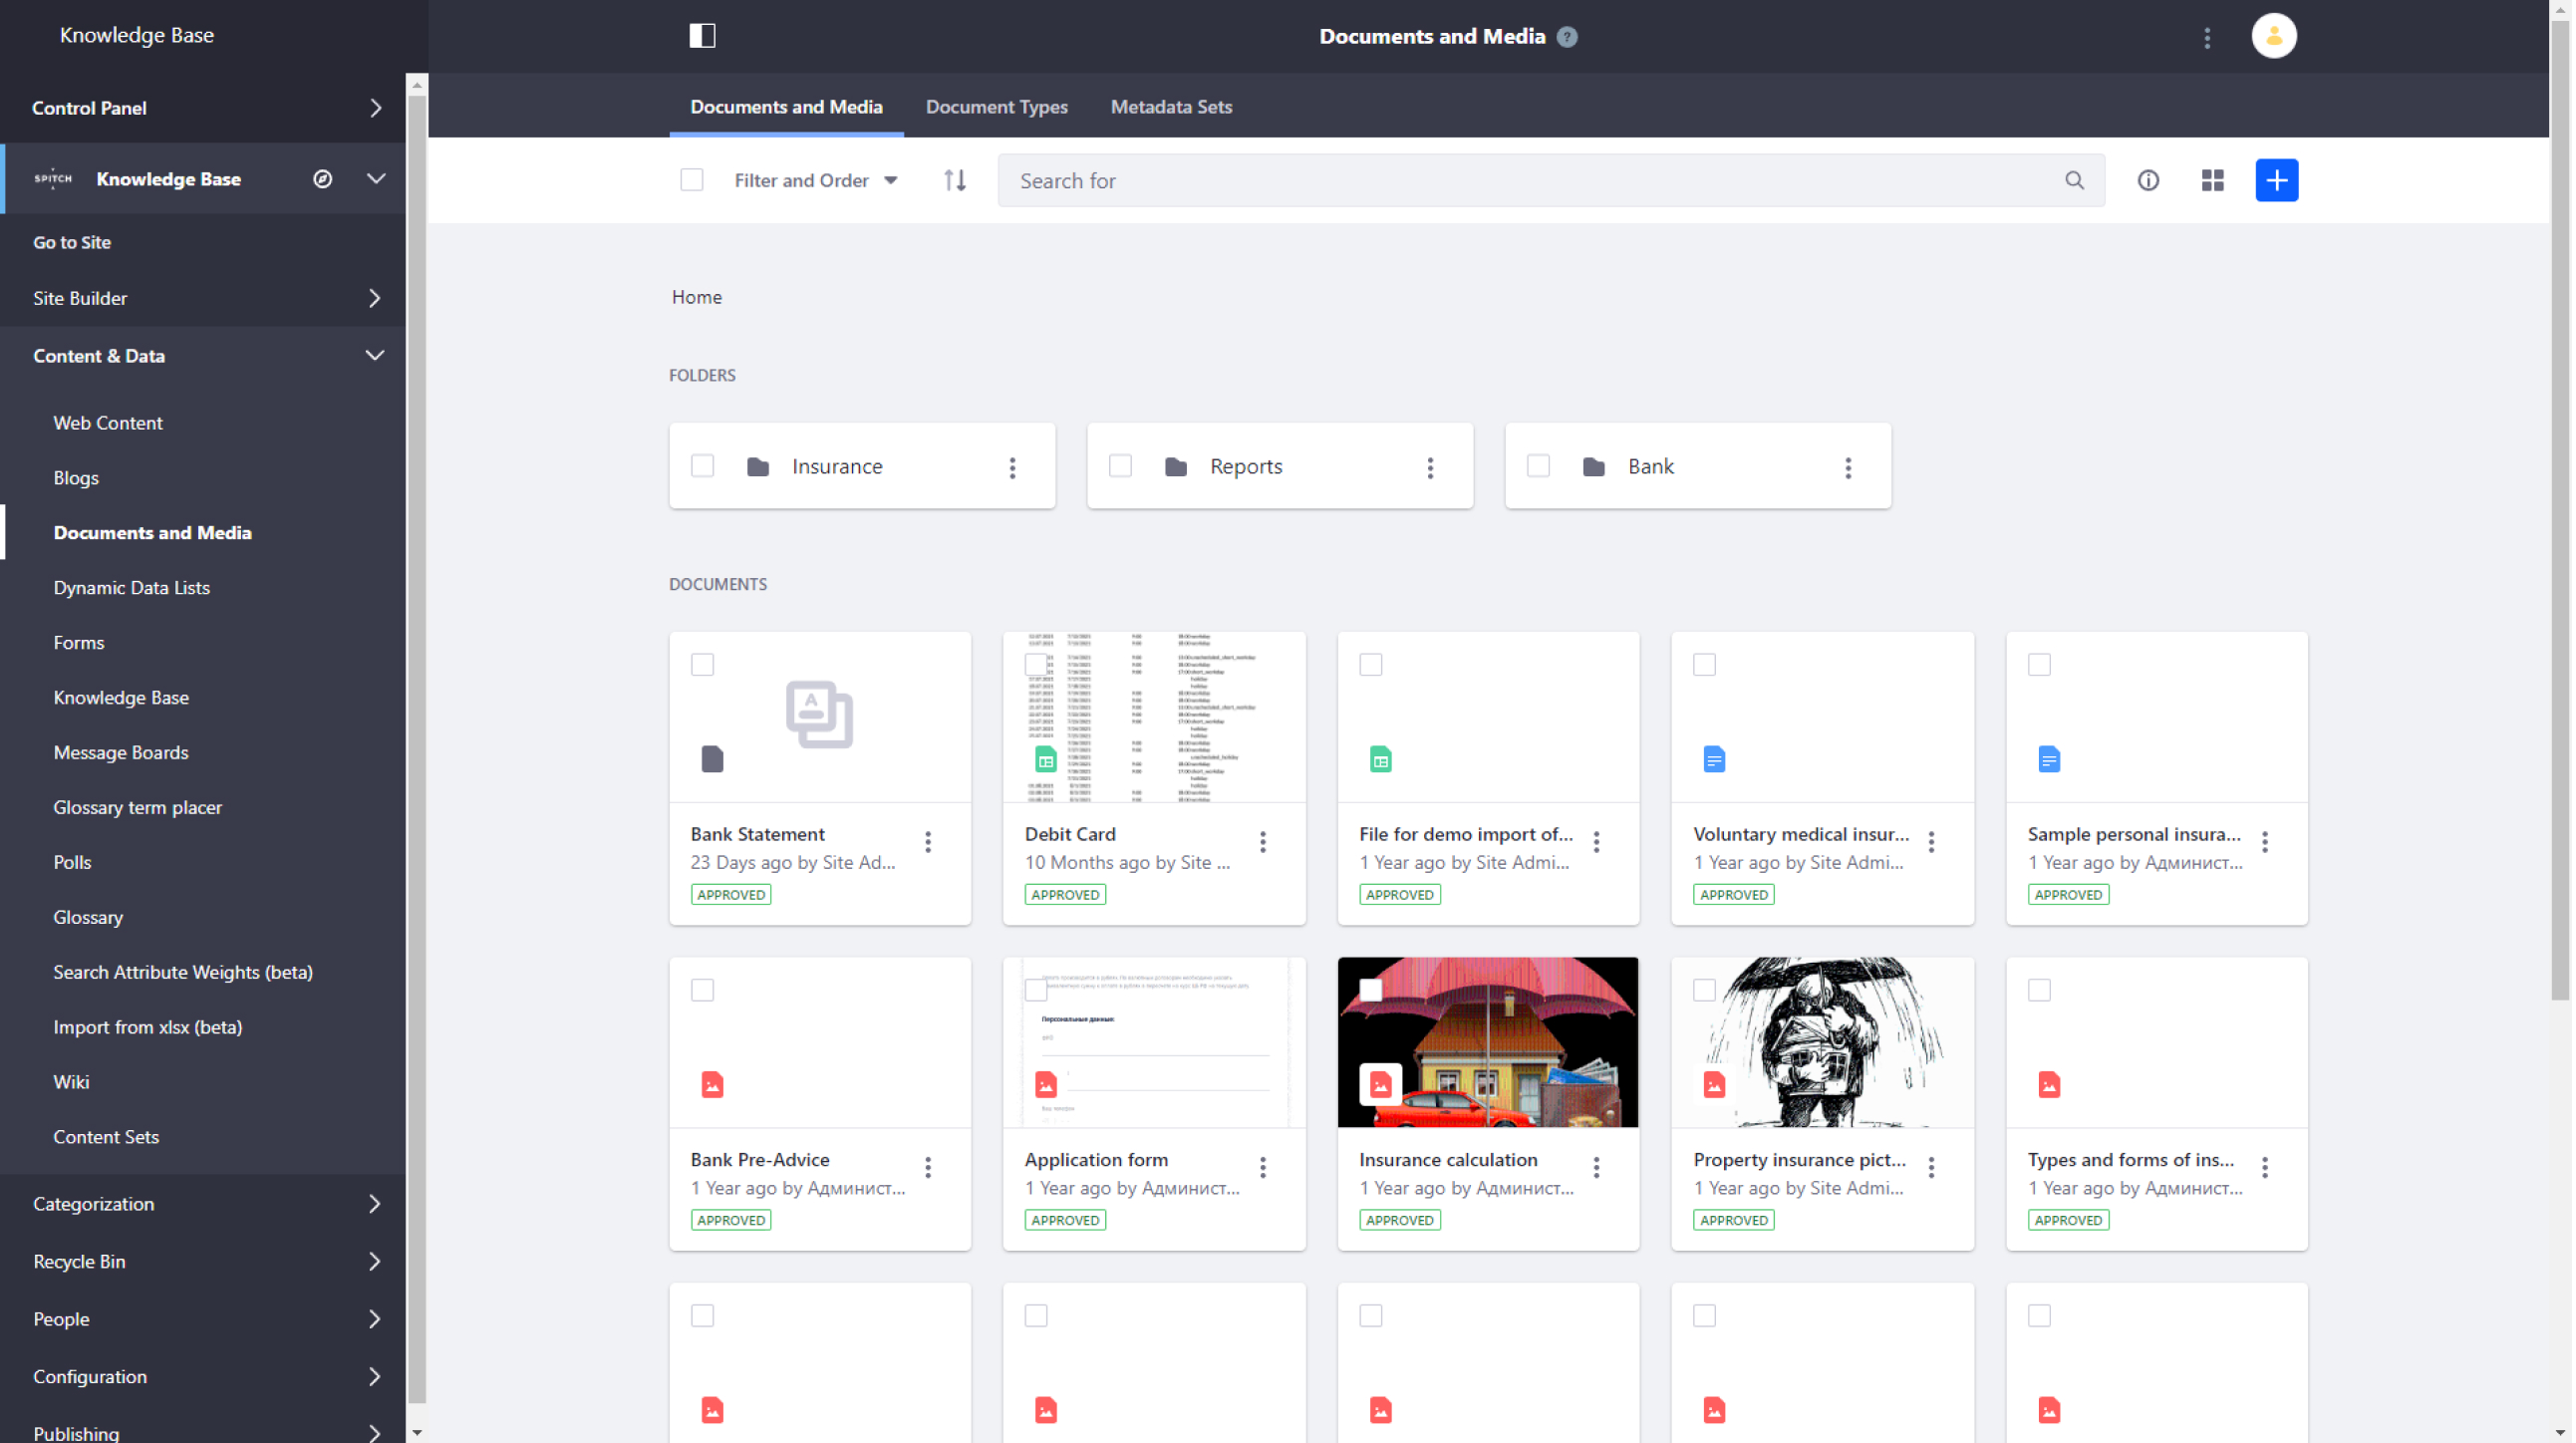The height and width of the screenshot is (1443, 2576).
Task: Click the three-dot menu on Insurance folder
Action: pos(1012,466)
